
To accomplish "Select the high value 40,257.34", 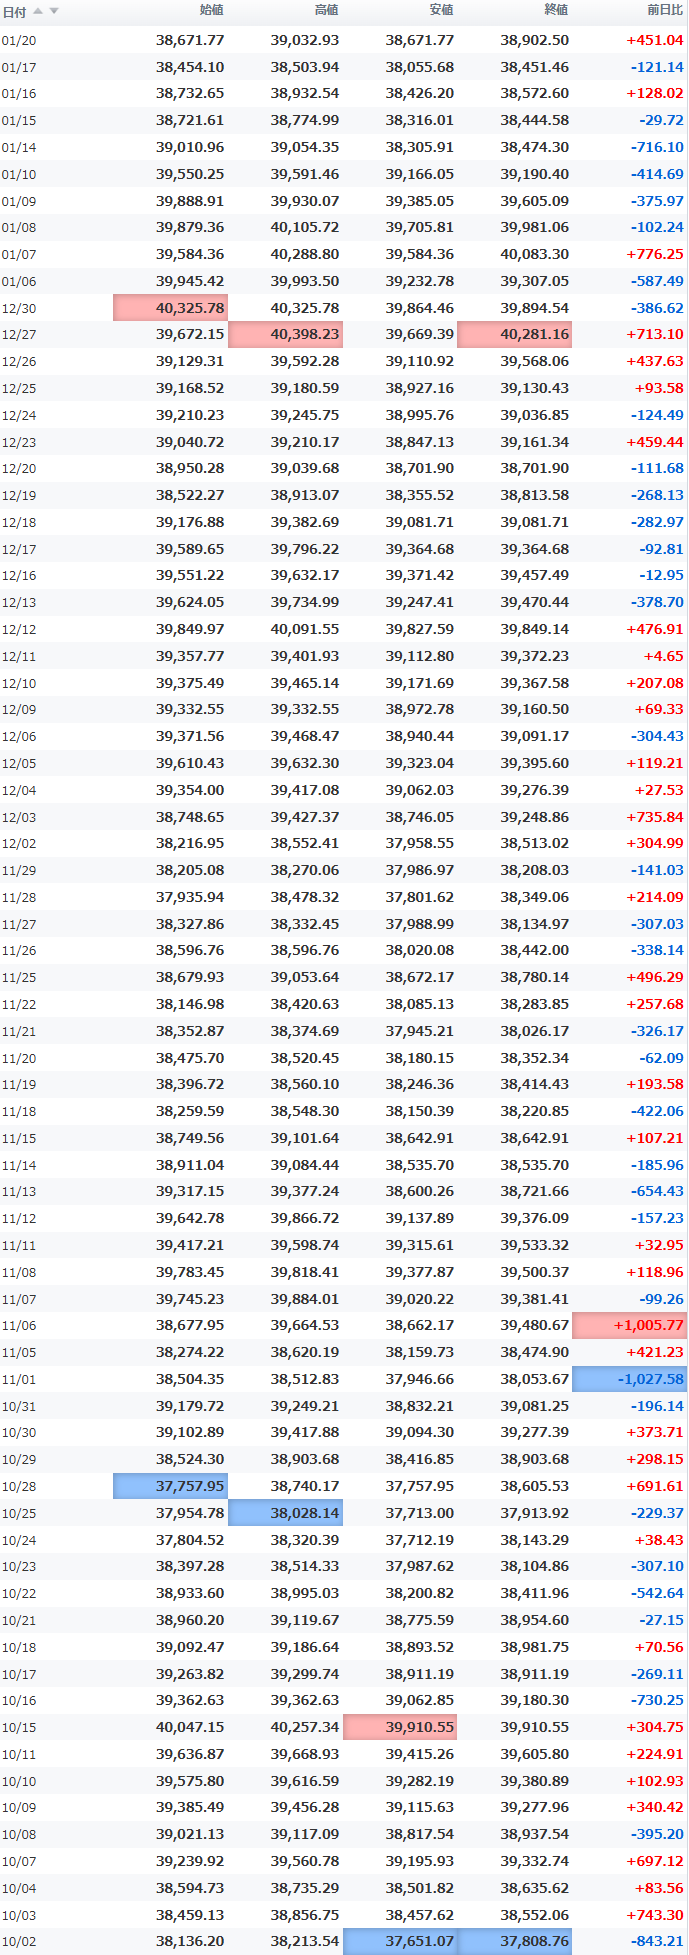I will click(x=304, y=1727).
